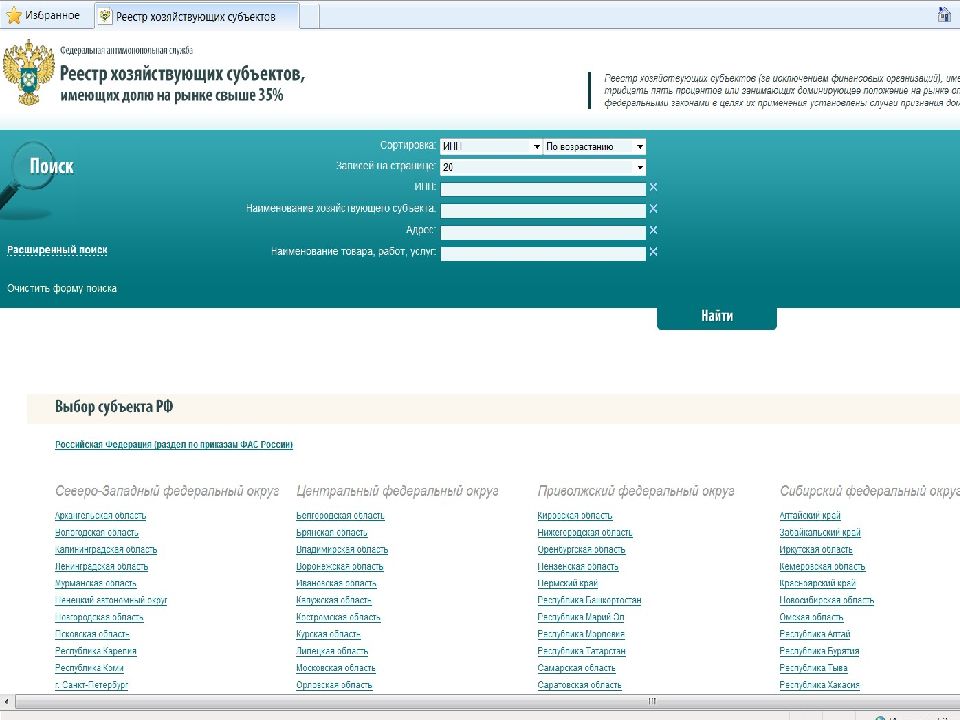Focus the Наименование товара, работ, услуг field
Image resolution: width=960 pixels, height=720 pixels.
(x=543, y=253)
